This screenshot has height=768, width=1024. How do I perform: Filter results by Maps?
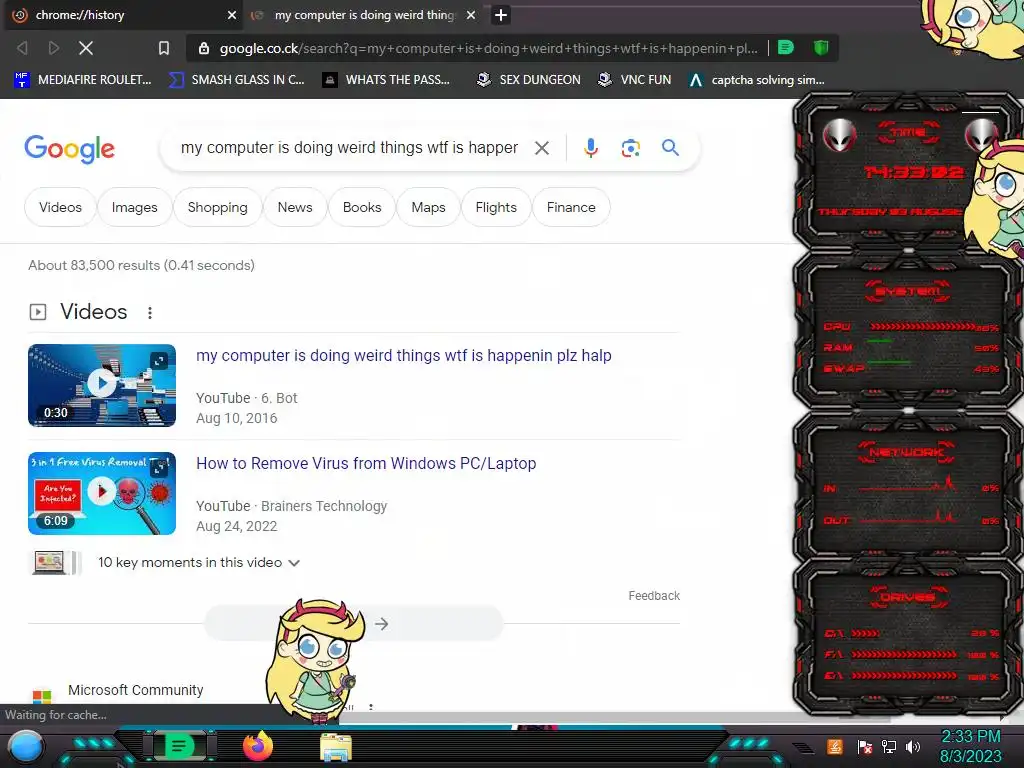428,207
